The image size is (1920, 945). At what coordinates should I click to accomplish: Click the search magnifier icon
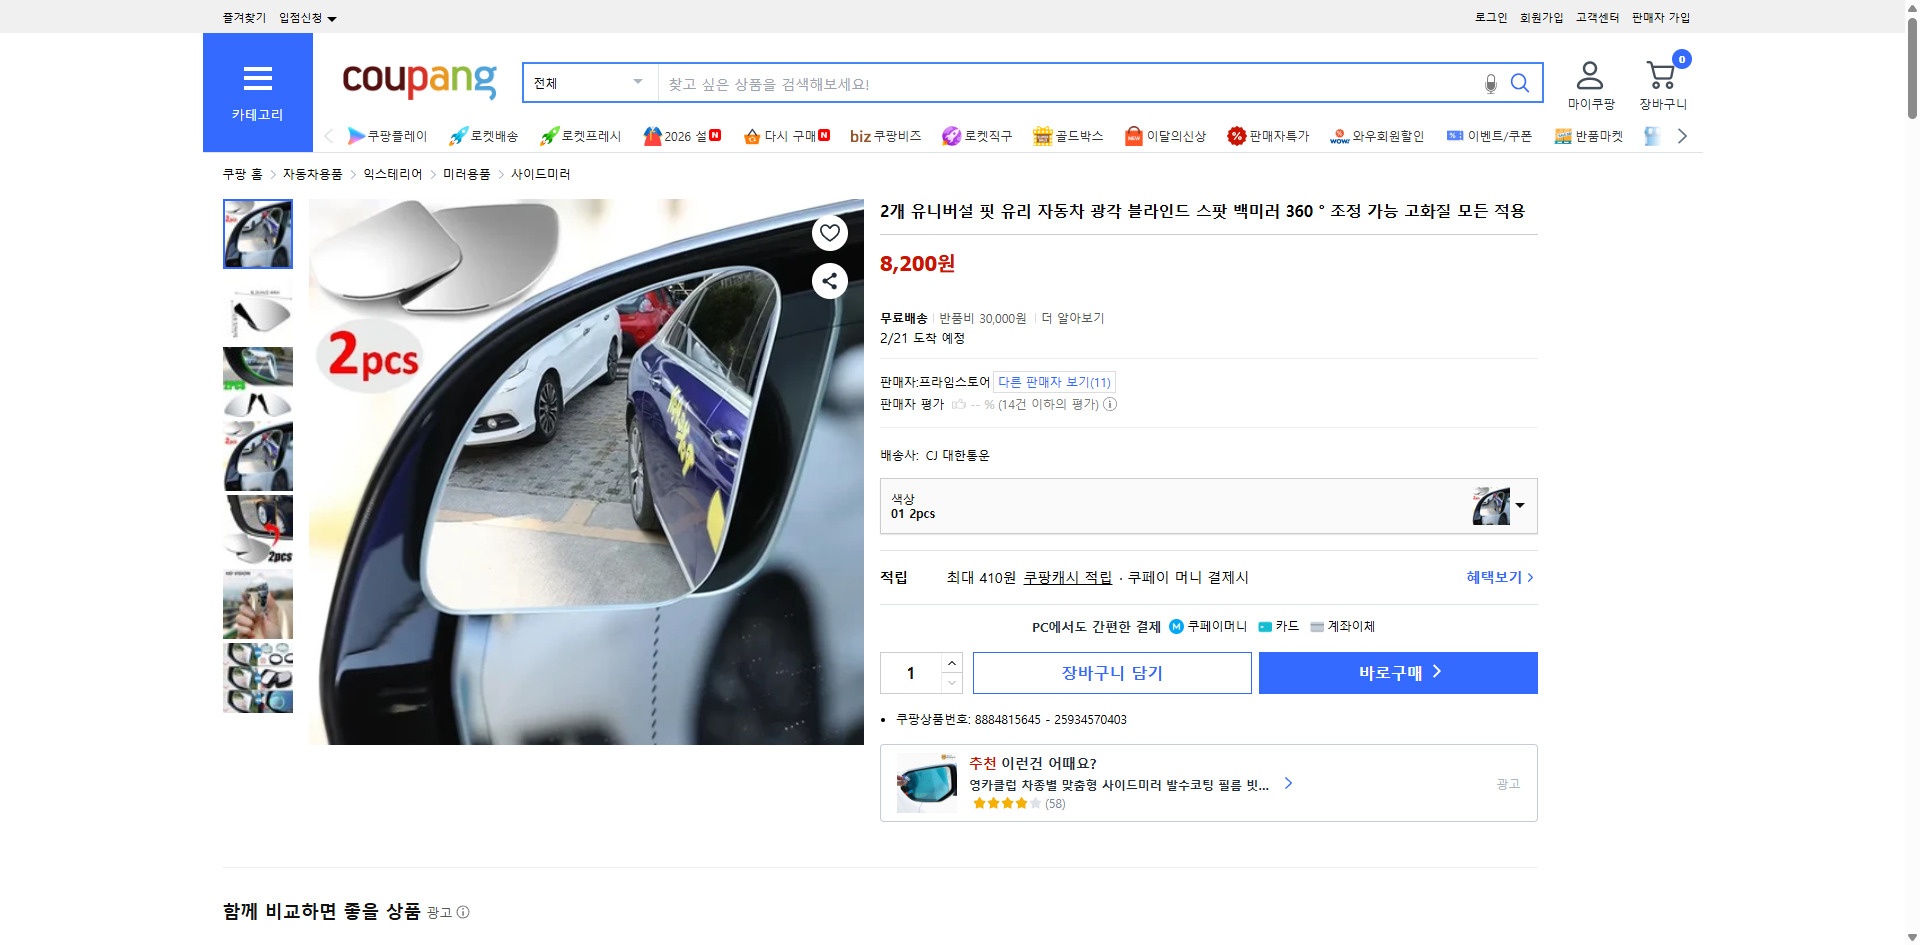click(x=1519, y=83)
